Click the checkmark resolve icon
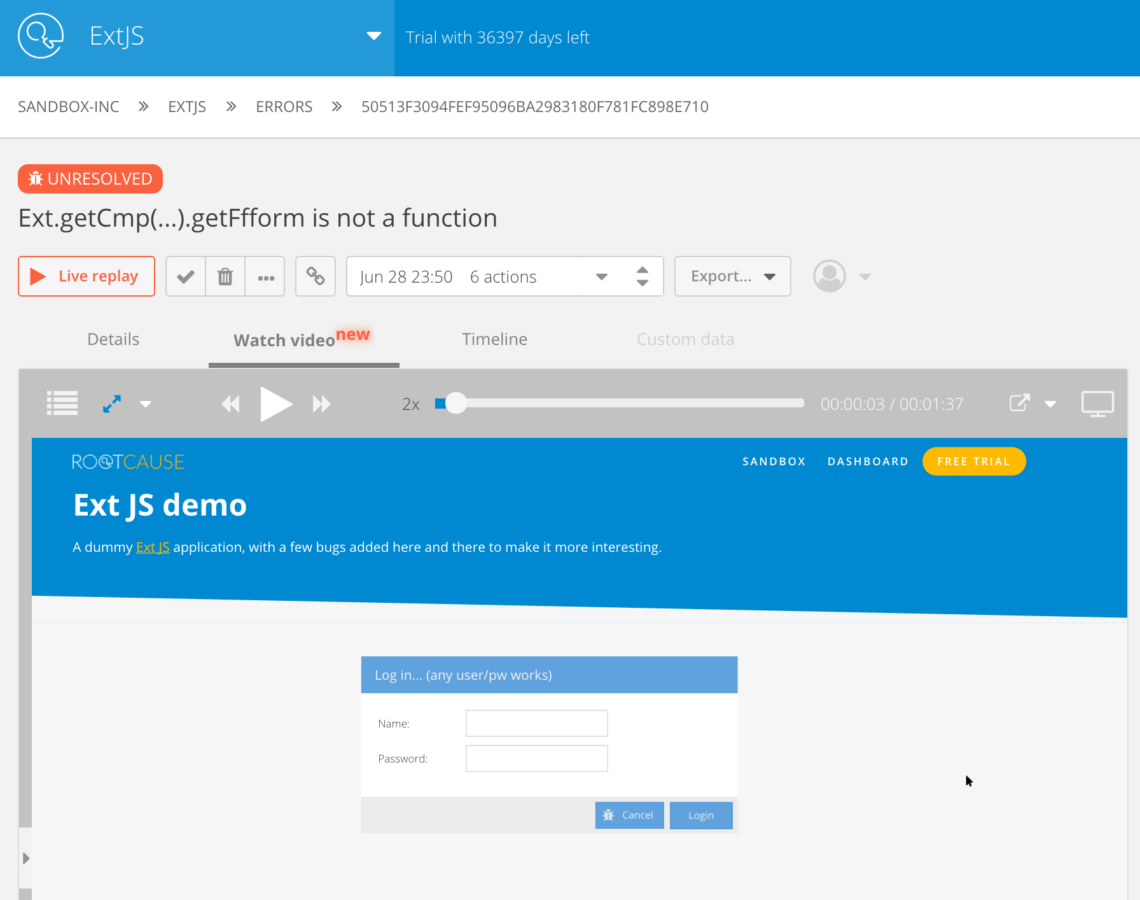This screenshot has height=900, width=1140. click(185, 277)
